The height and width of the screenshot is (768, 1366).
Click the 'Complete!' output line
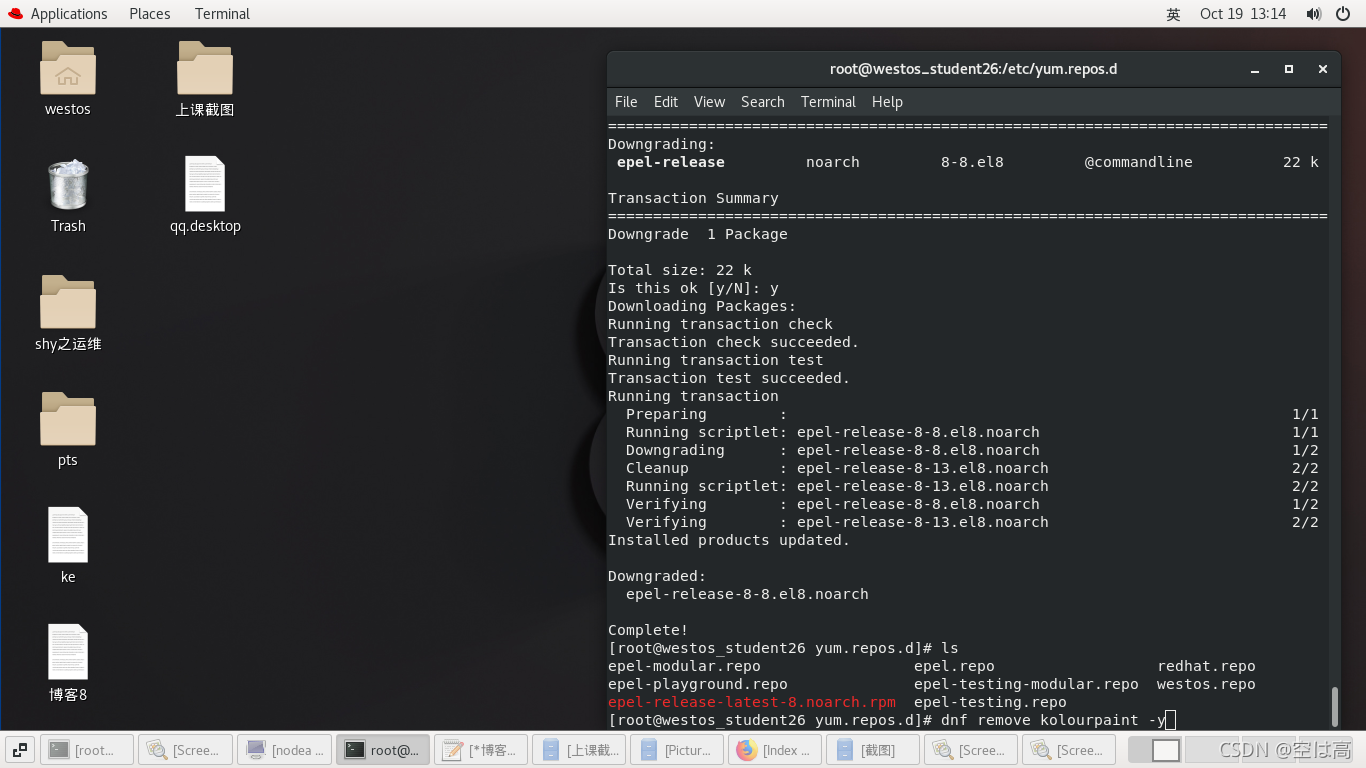tap(648, 630)
